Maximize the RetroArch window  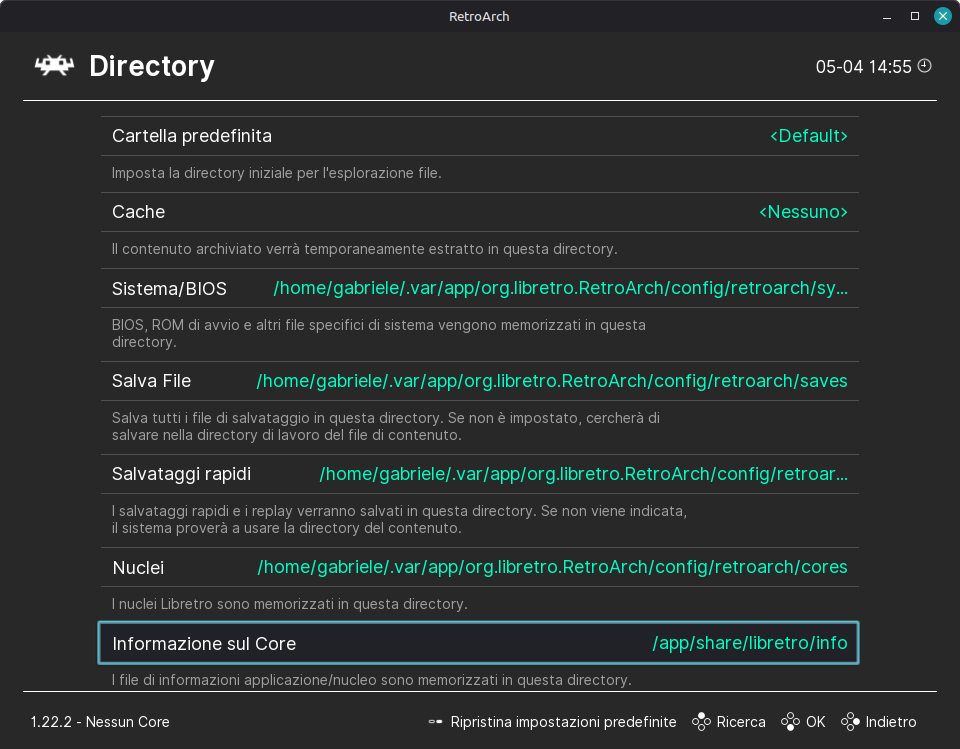[915, 17]
